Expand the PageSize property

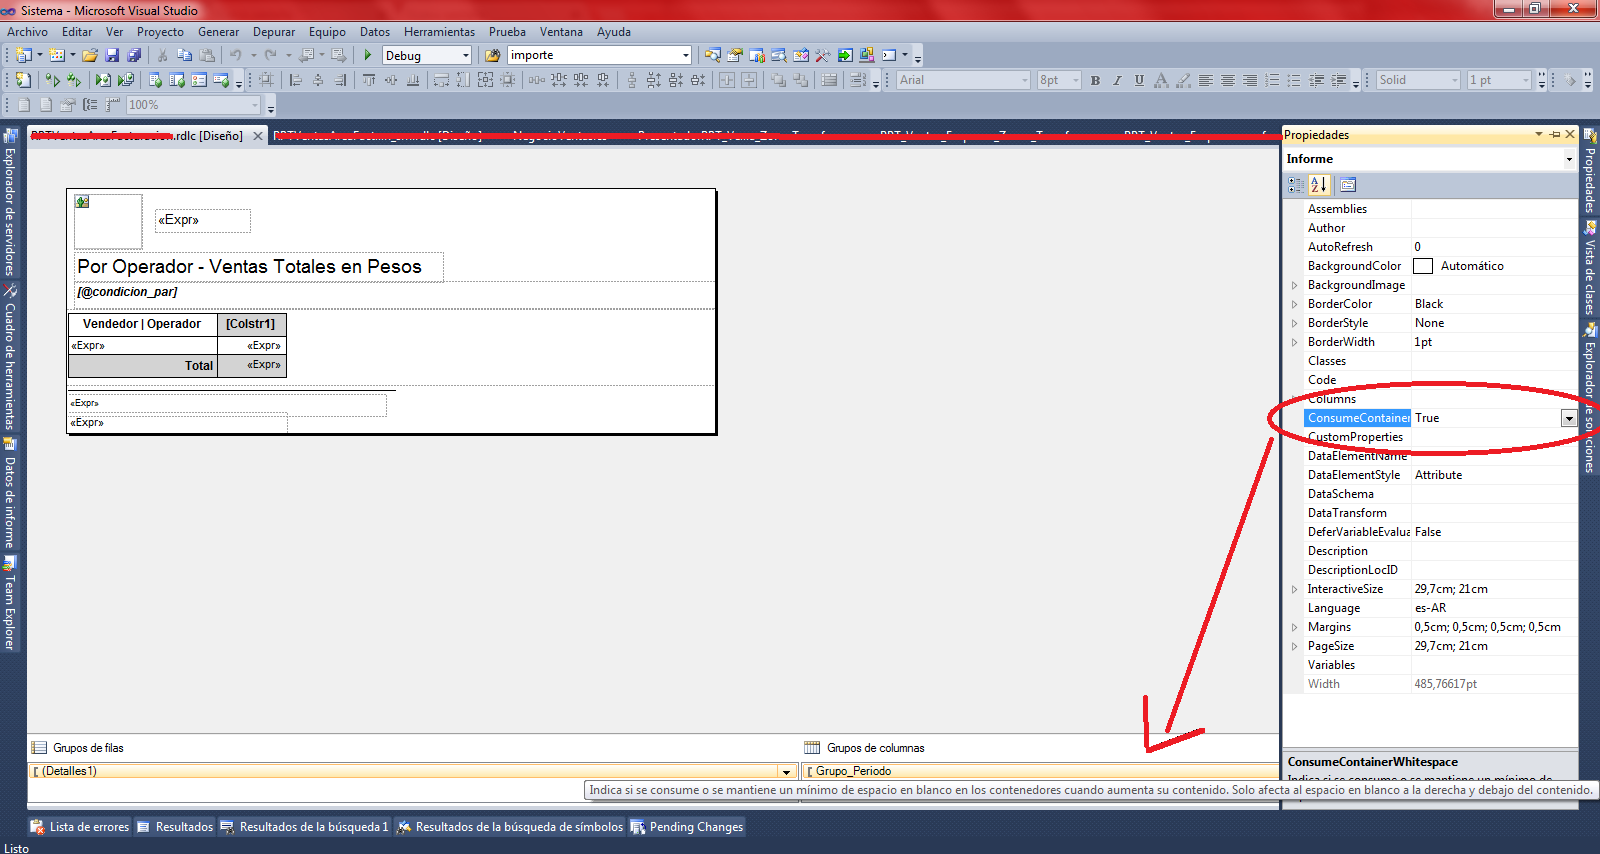click(1295, 646)
